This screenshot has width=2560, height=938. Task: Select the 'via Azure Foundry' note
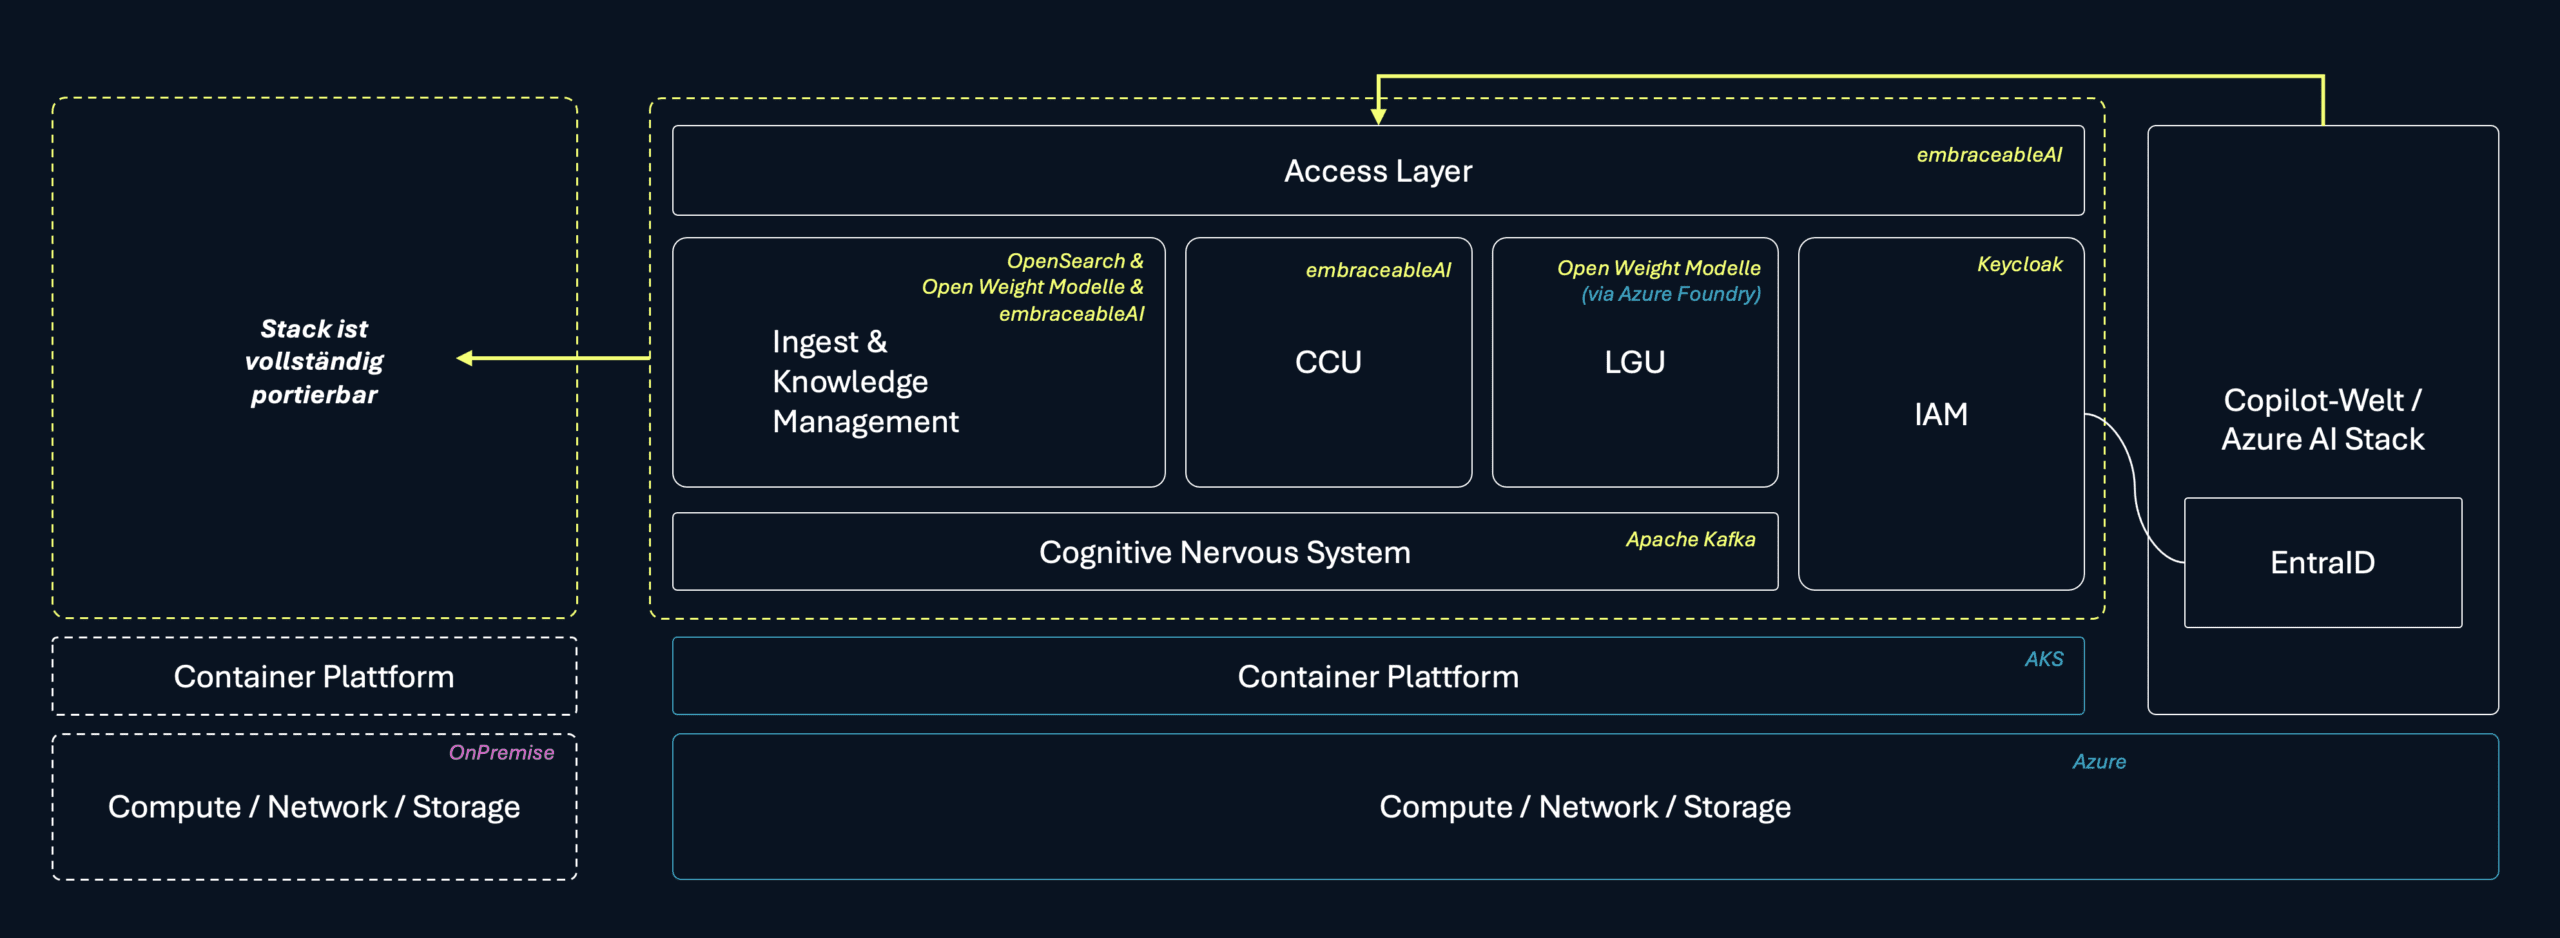click(1670, 294)
